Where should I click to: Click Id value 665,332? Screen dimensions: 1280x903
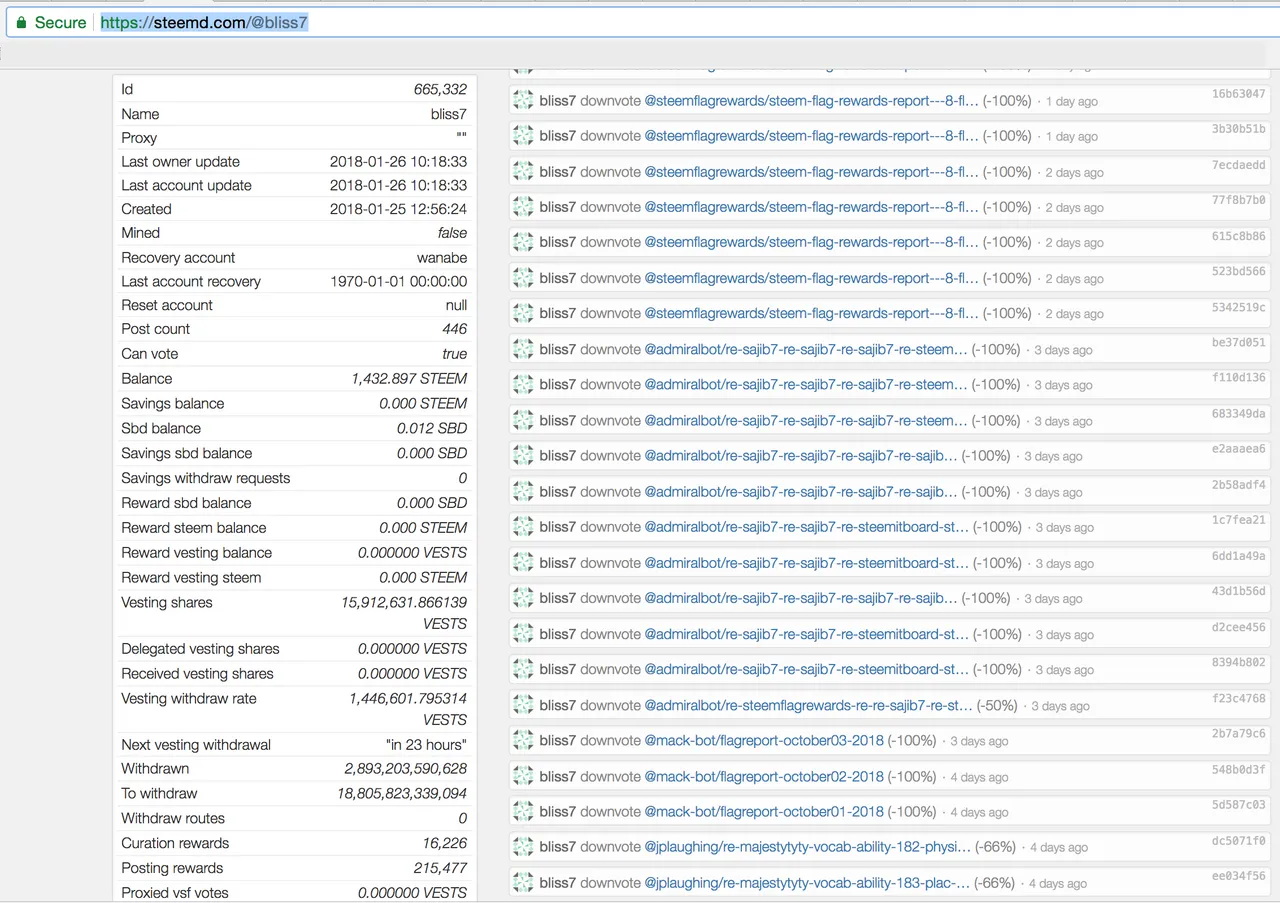point(440,89)
